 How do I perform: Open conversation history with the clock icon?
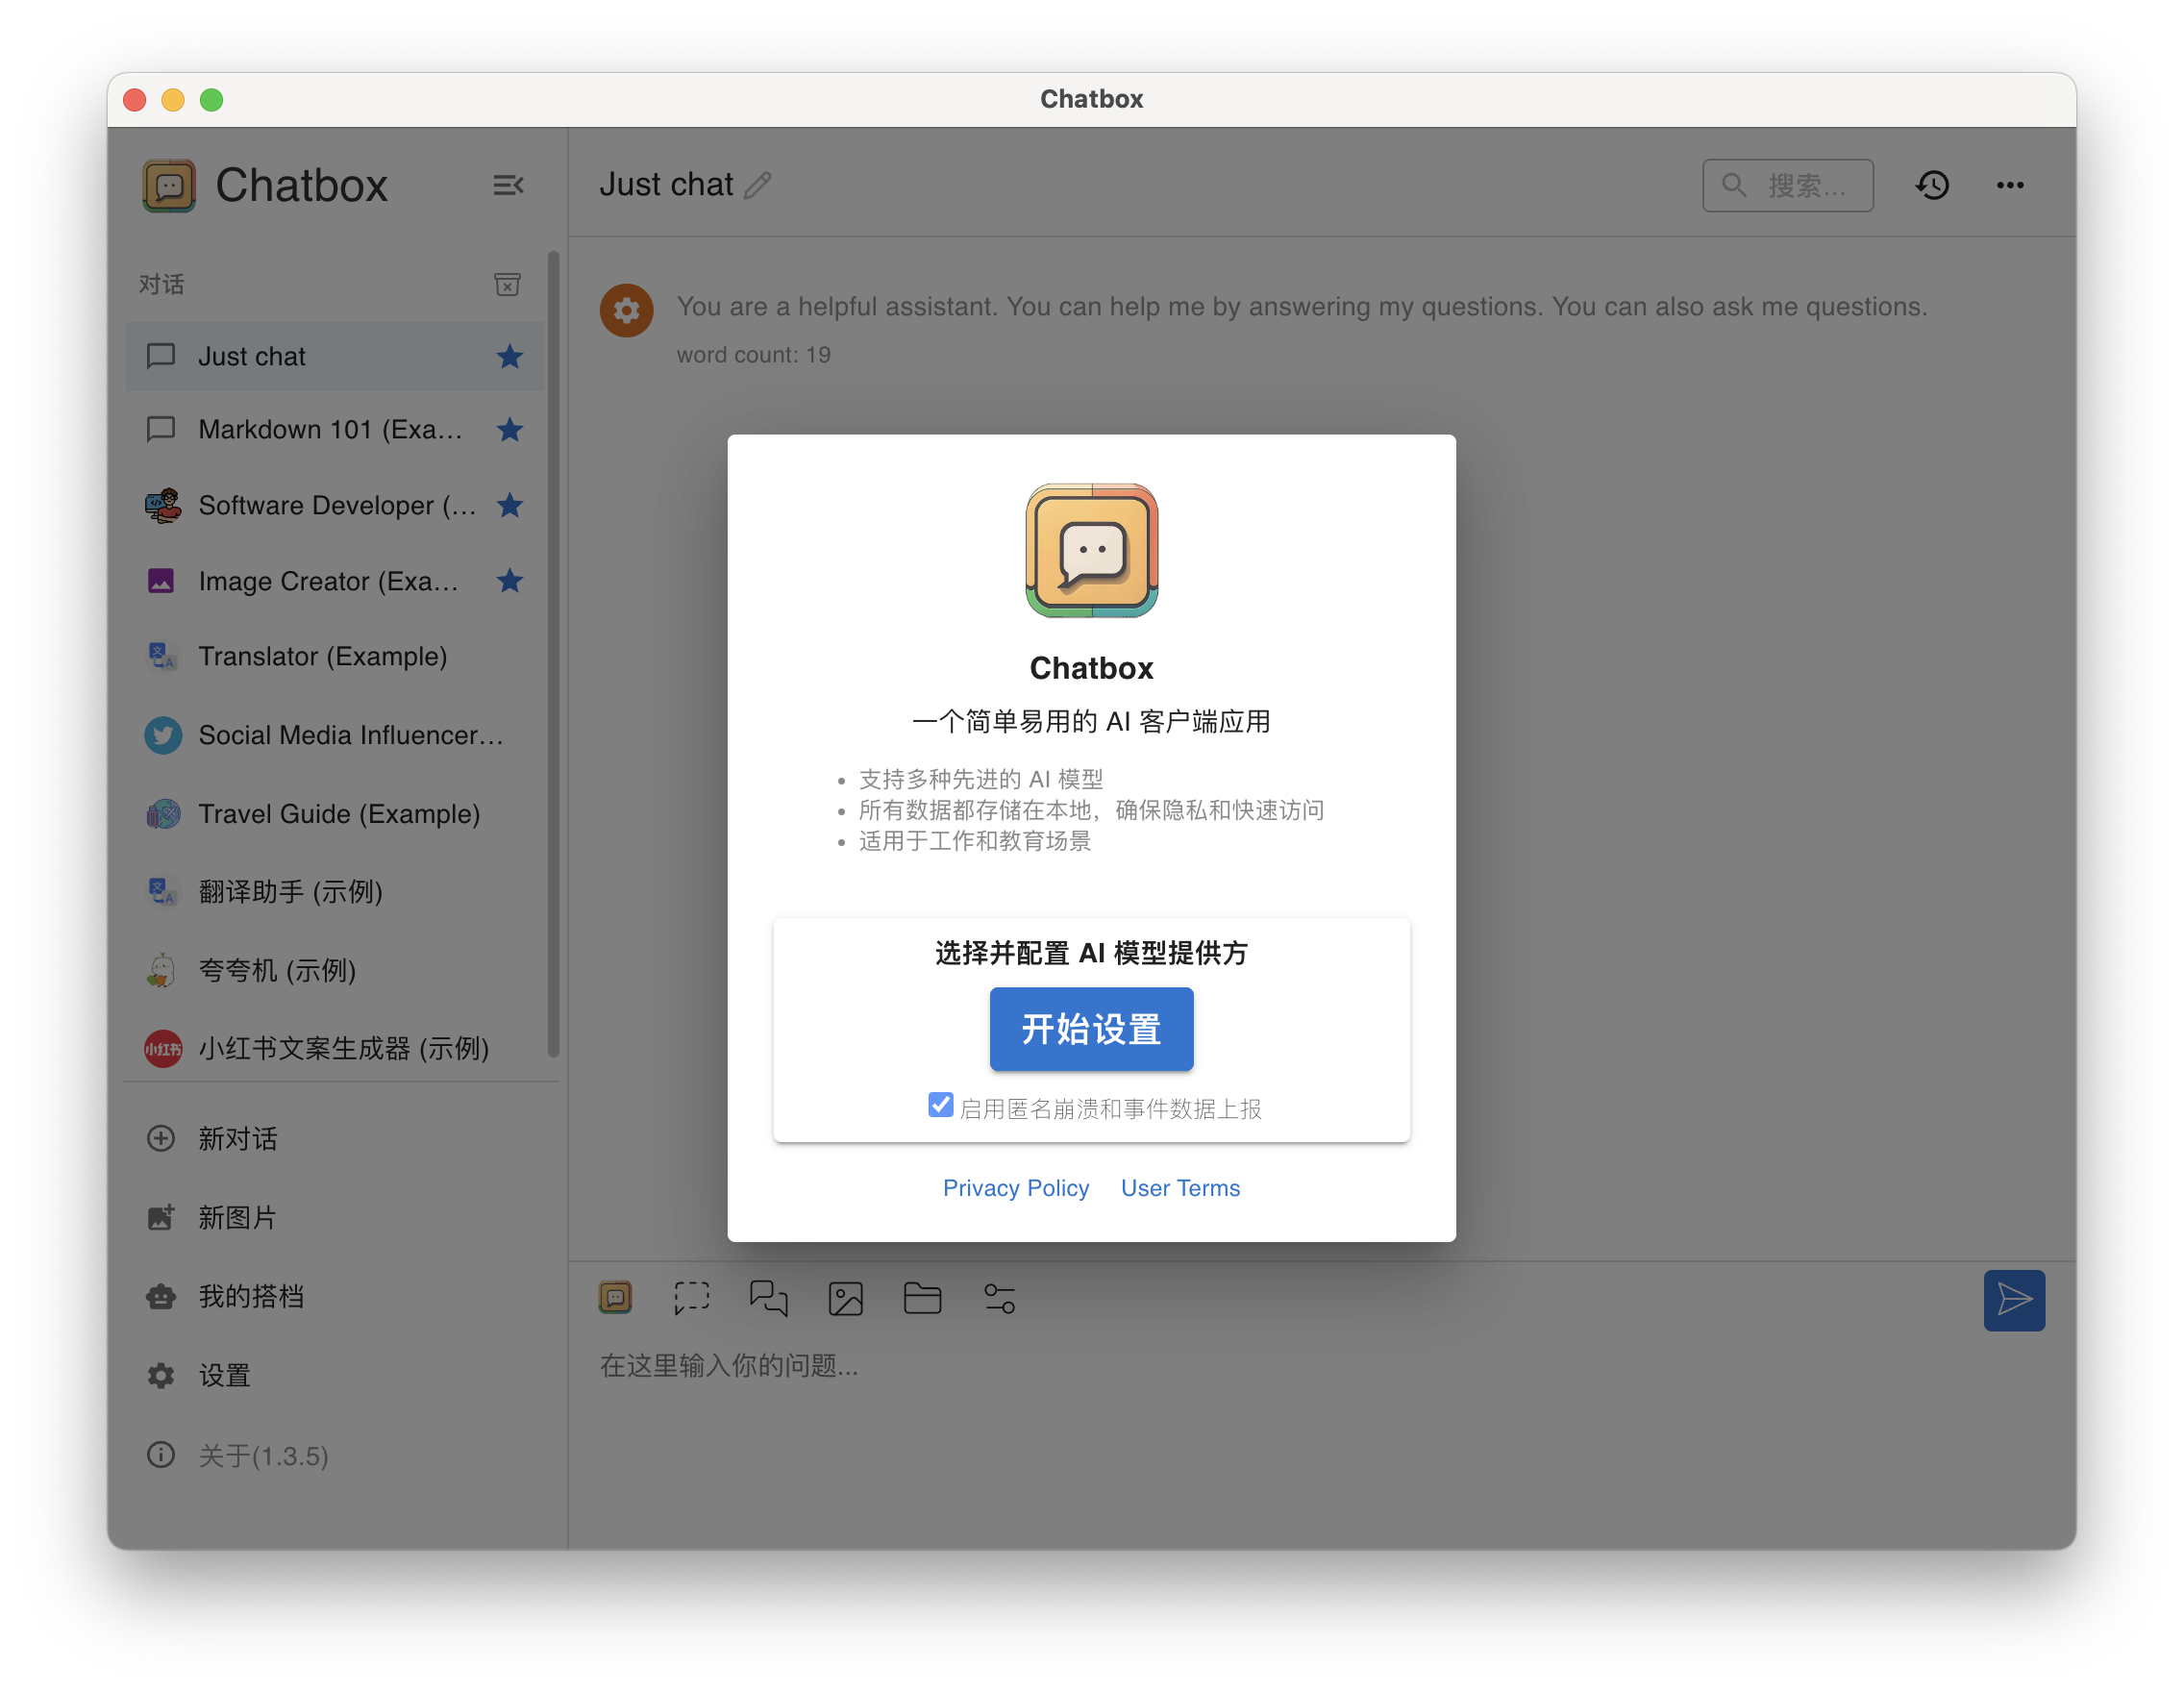1933,184
